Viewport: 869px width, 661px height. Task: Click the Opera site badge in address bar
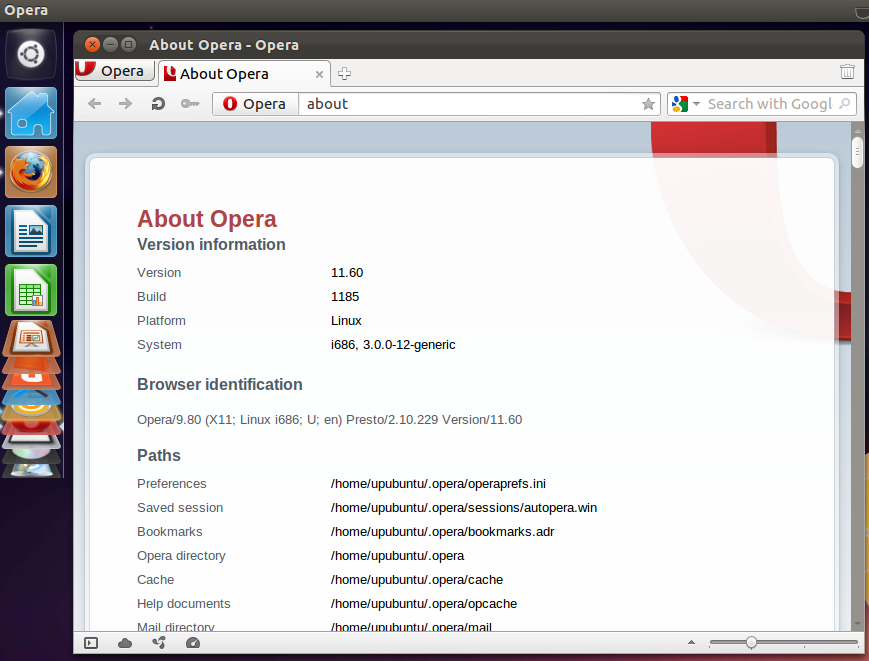pyautogui.click(x=255, y=104)
